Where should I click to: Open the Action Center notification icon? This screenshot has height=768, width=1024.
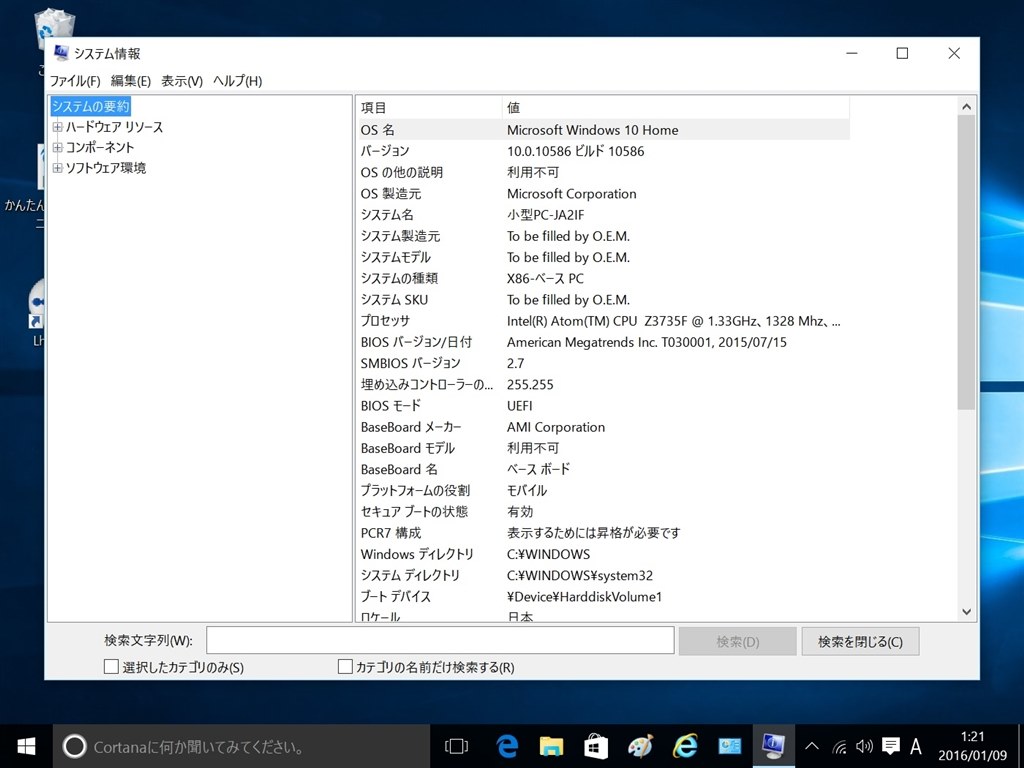pos(889,746)
